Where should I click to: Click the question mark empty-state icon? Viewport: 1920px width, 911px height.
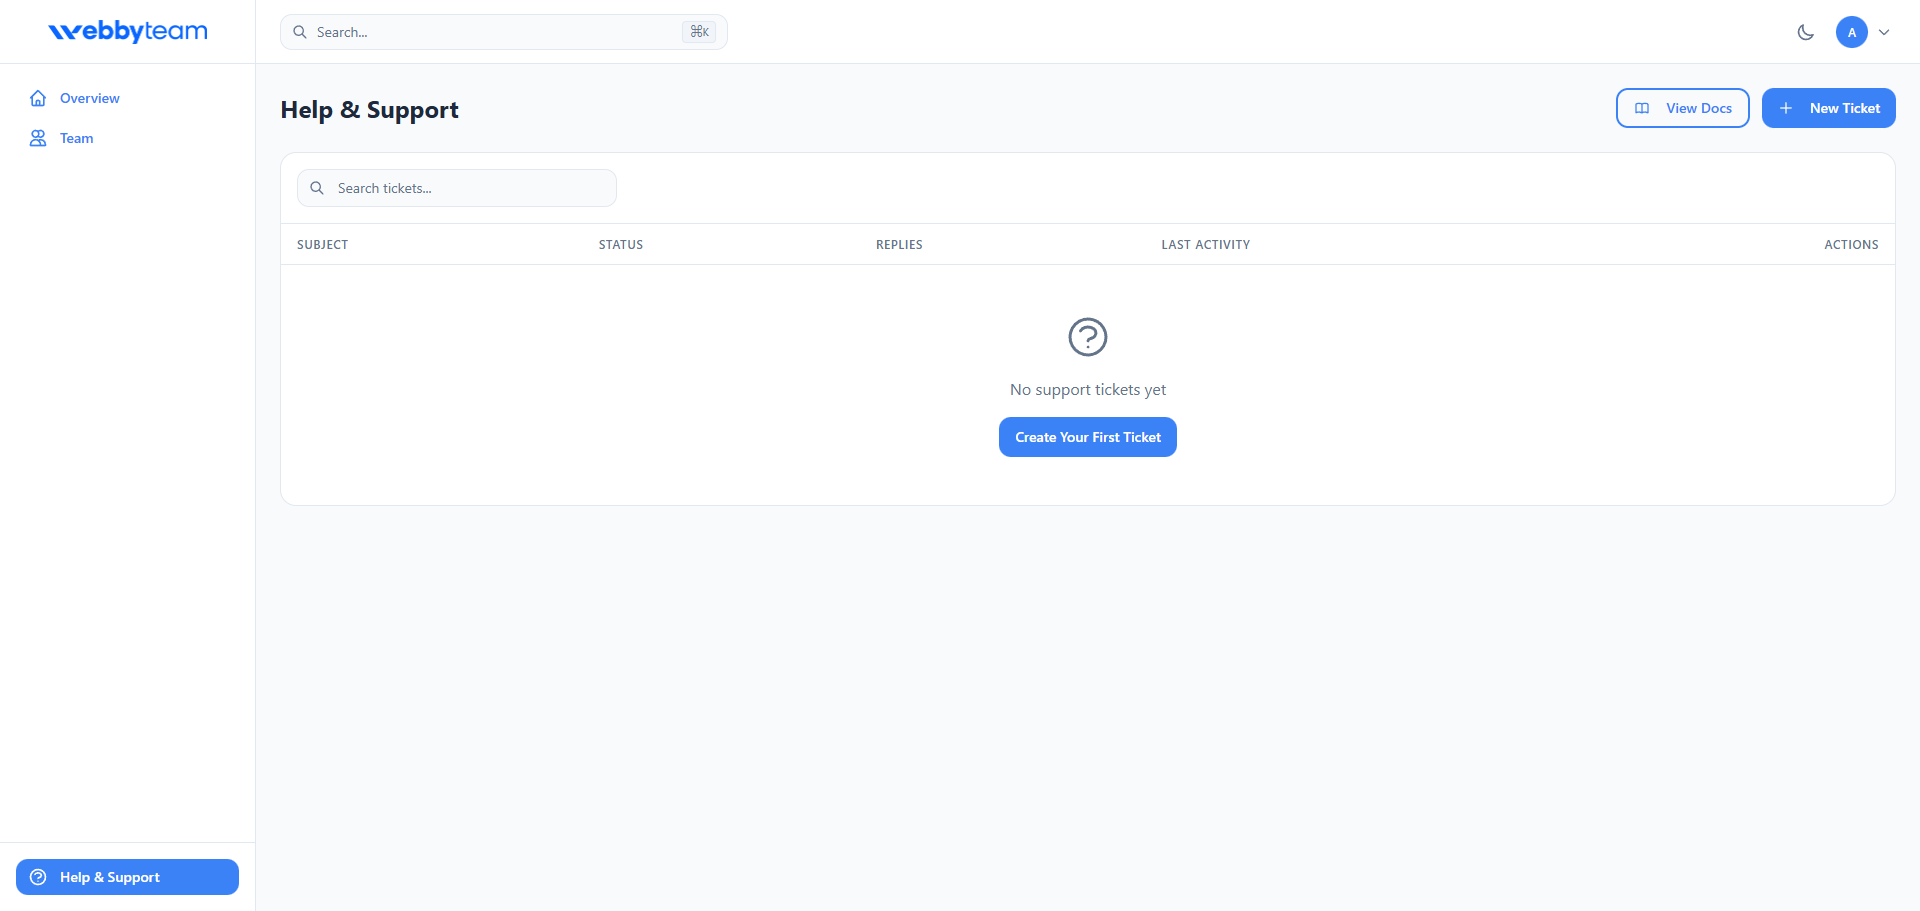[x=1088, y=337]
